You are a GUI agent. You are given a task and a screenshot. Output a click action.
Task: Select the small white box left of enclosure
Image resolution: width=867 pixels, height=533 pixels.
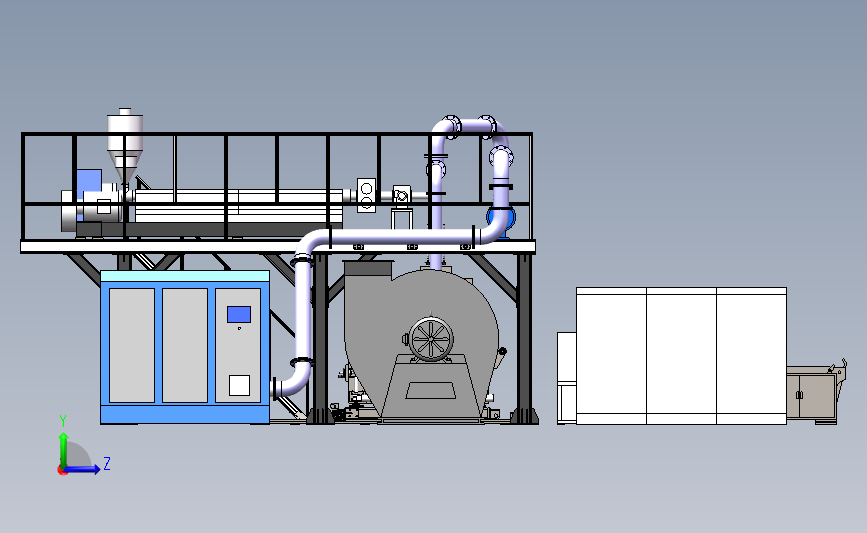(x=567, y=378)
